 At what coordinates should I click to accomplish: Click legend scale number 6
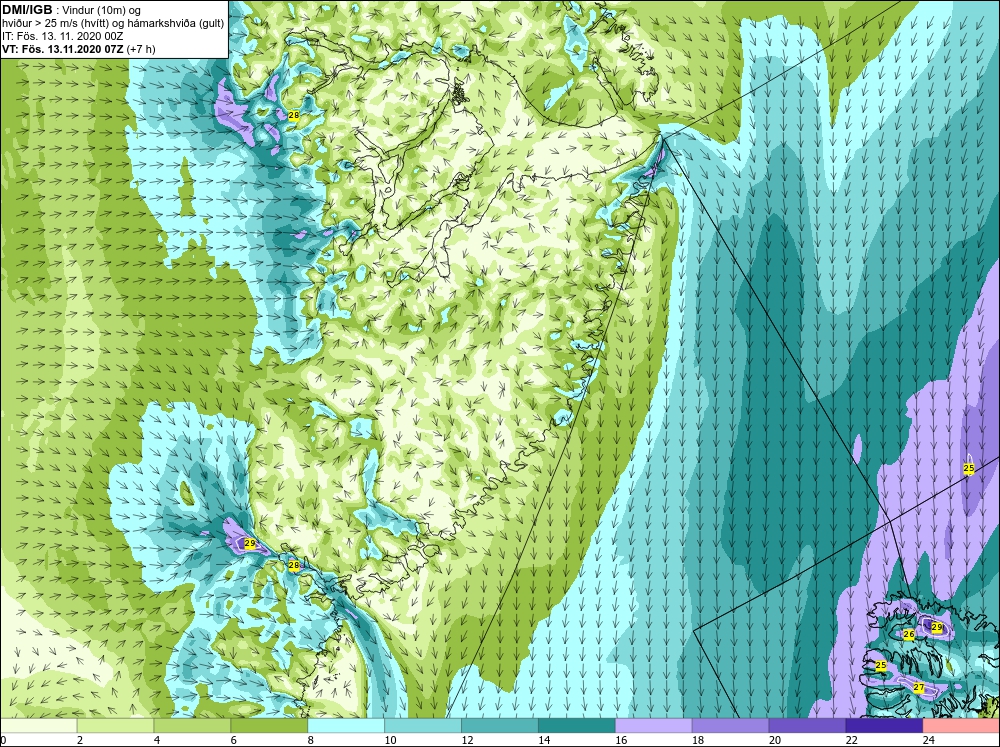pyautogui.click(x=234, y=740)
